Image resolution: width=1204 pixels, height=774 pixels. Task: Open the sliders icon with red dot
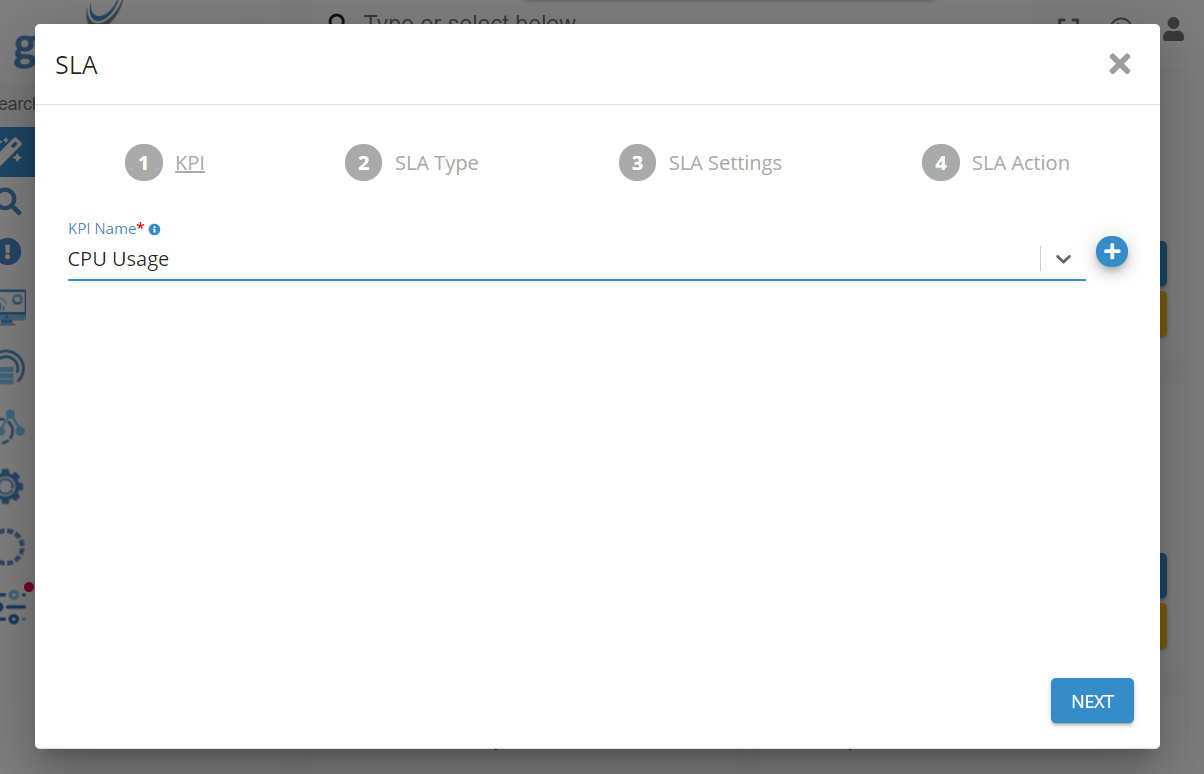14,606
